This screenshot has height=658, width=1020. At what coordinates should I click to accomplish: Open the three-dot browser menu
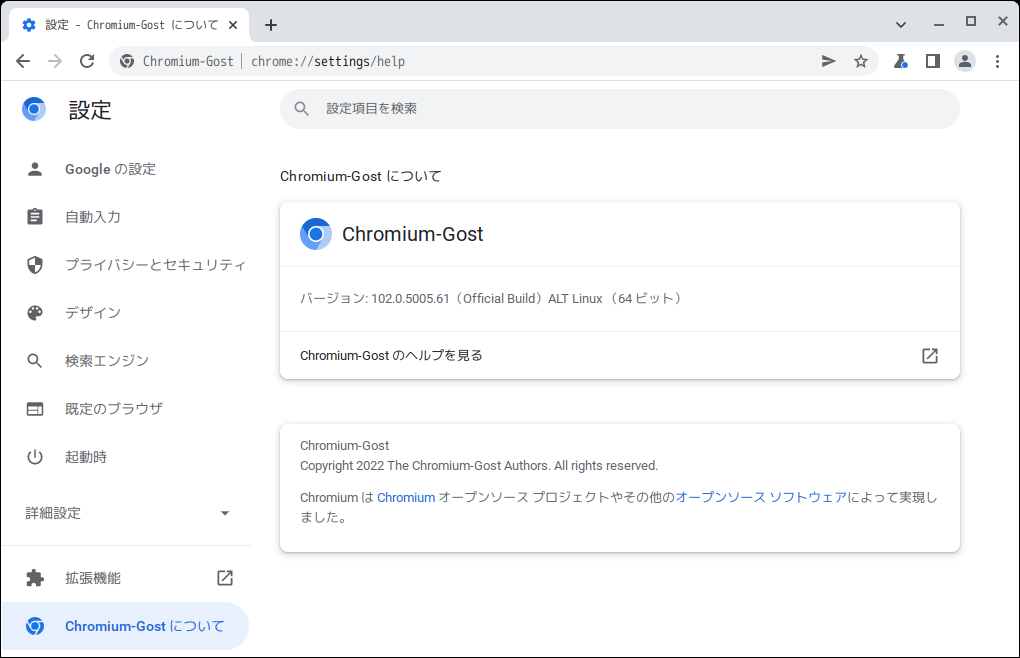(997, 61)
